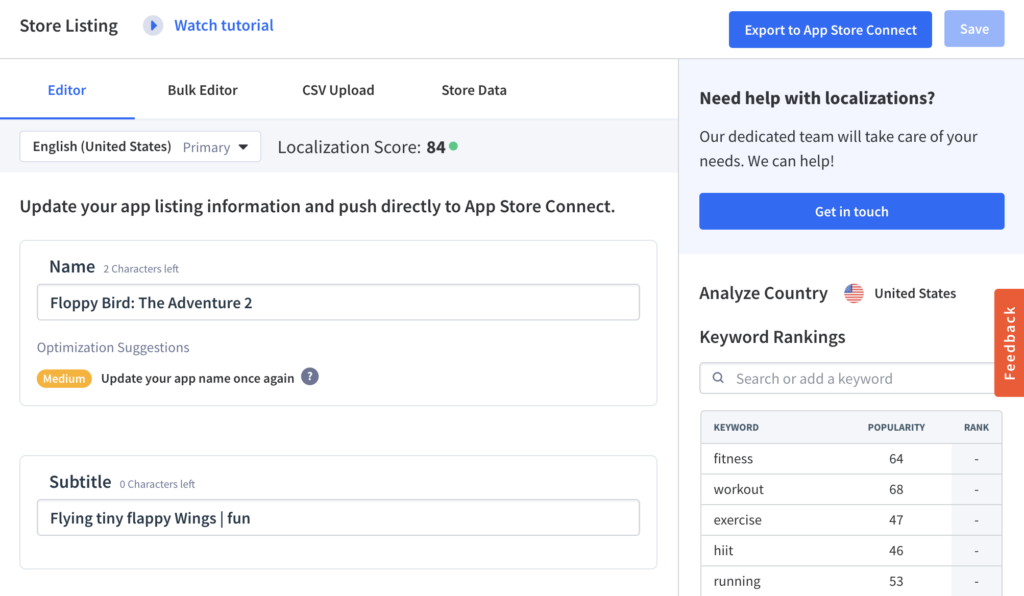Click '2 Characters left' label by Name
This screenshot has height=596, width=1024.
coord(140,269)
